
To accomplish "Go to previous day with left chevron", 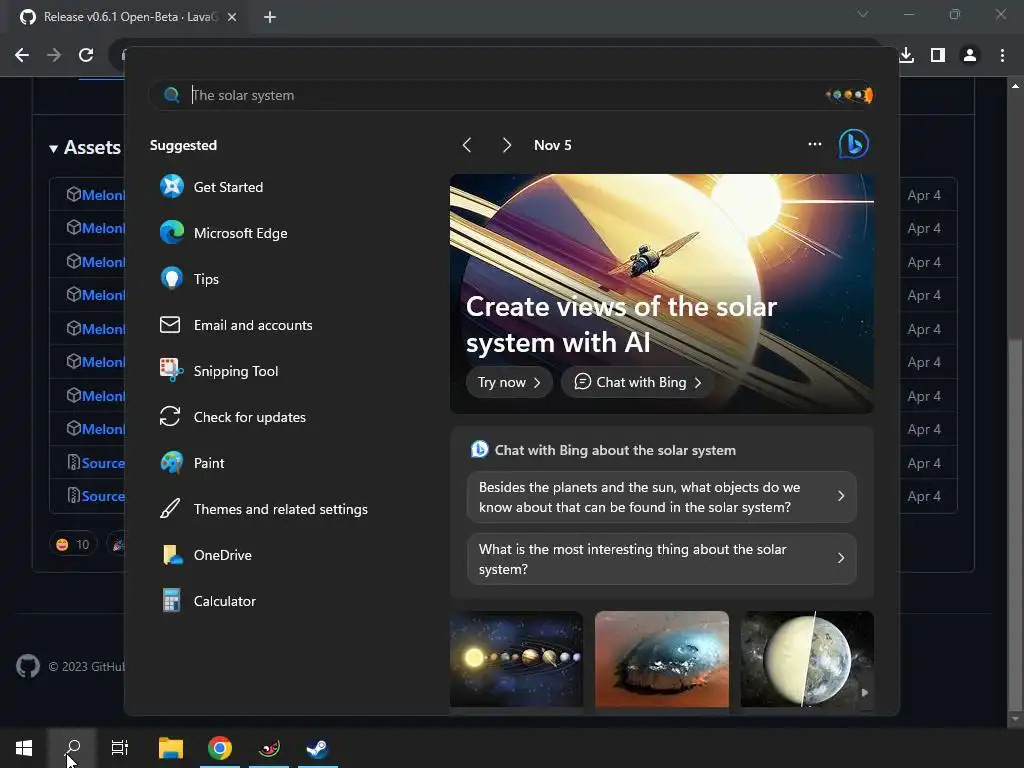I will tap(467, 145).
